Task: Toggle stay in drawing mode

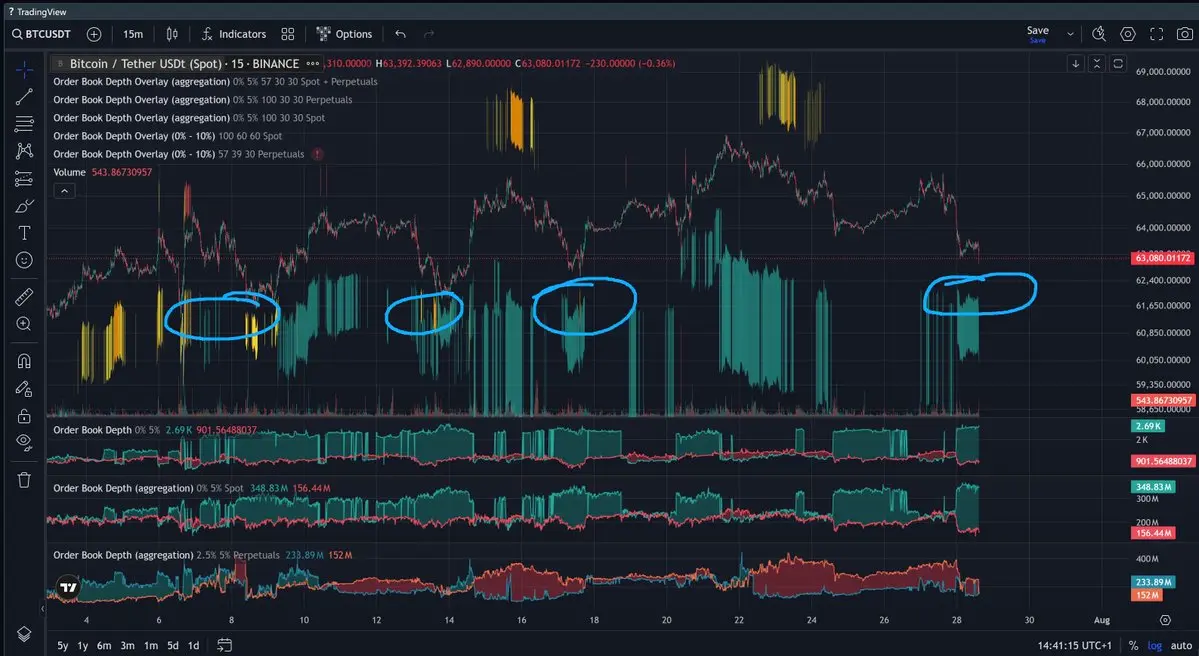Action: click(x=24, y=388)
